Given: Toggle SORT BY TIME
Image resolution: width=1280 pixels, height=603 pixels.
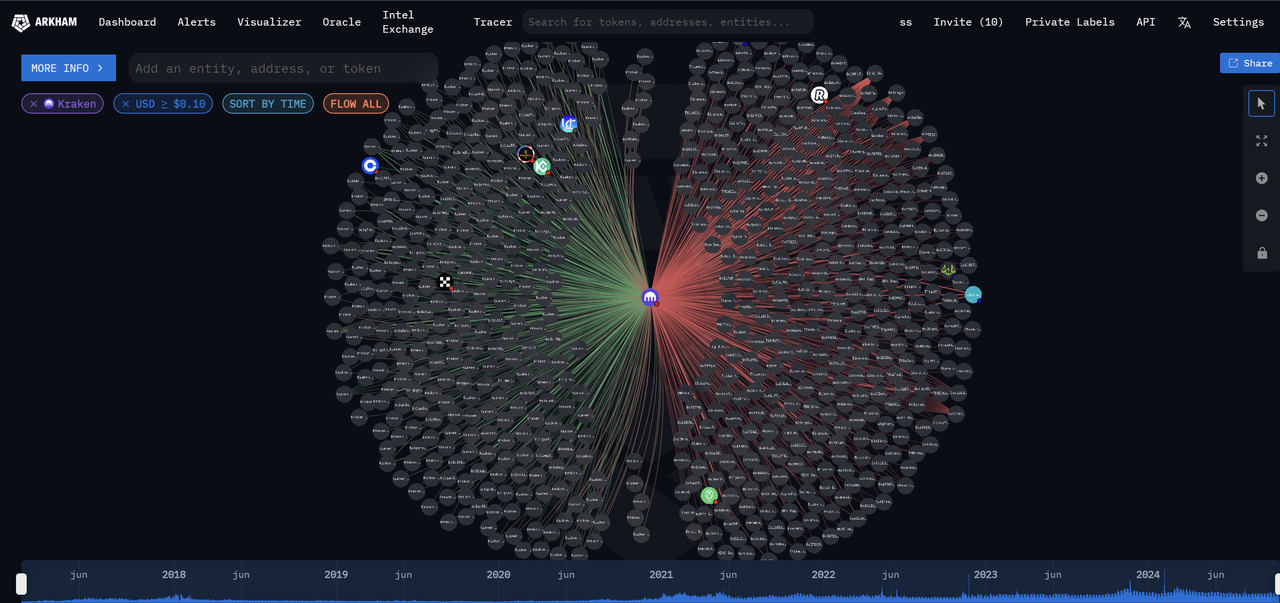Looking at the screenshot, I should click(x=268, y=104).
